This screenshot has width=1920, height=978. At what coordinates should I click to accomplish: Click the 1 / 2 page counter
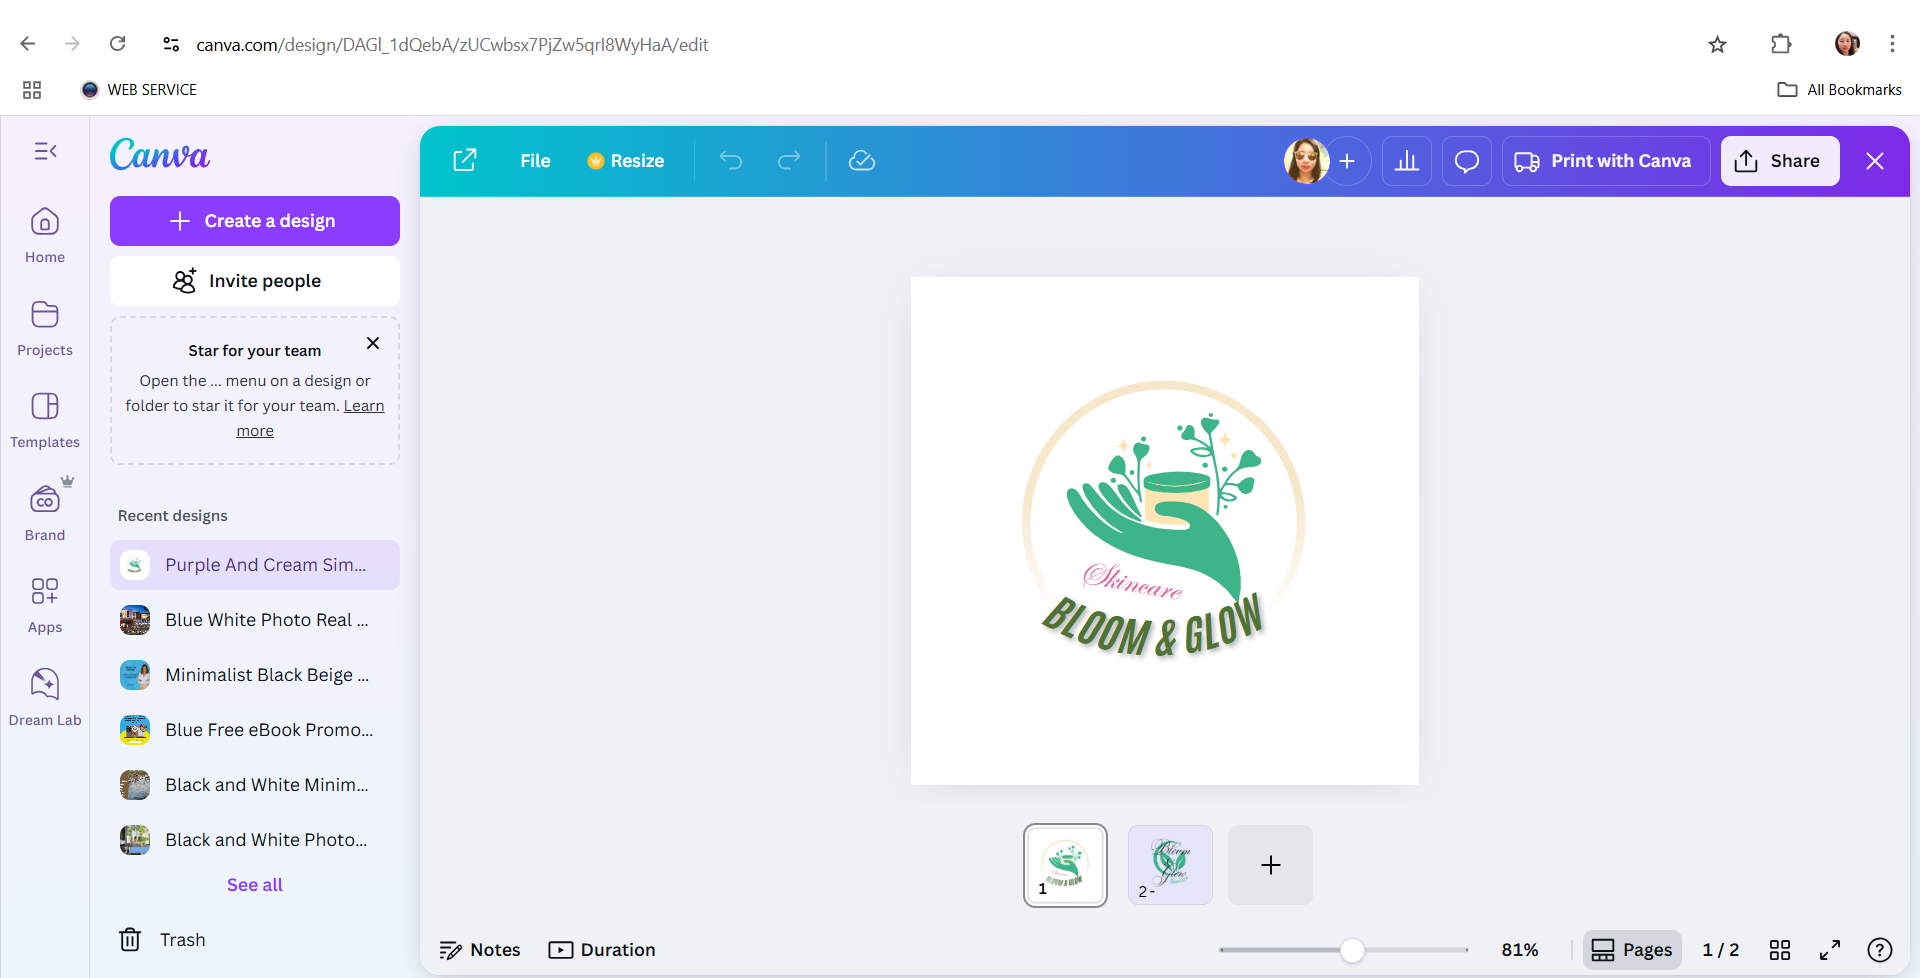(1721, 950)
